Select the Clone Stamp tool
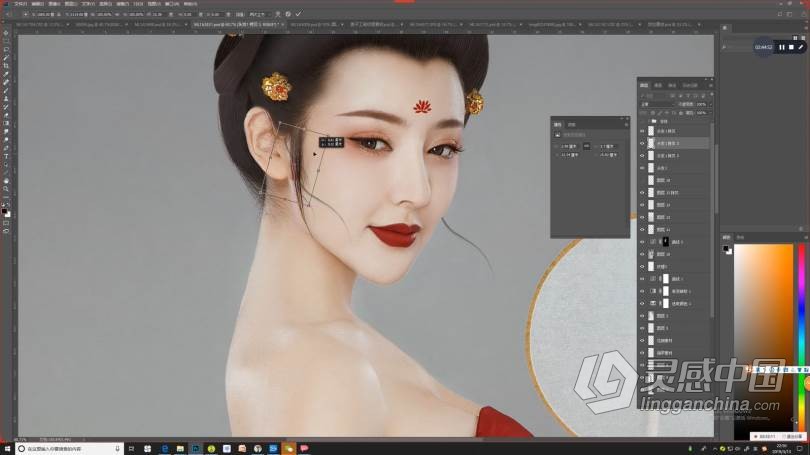 point(6,99)
